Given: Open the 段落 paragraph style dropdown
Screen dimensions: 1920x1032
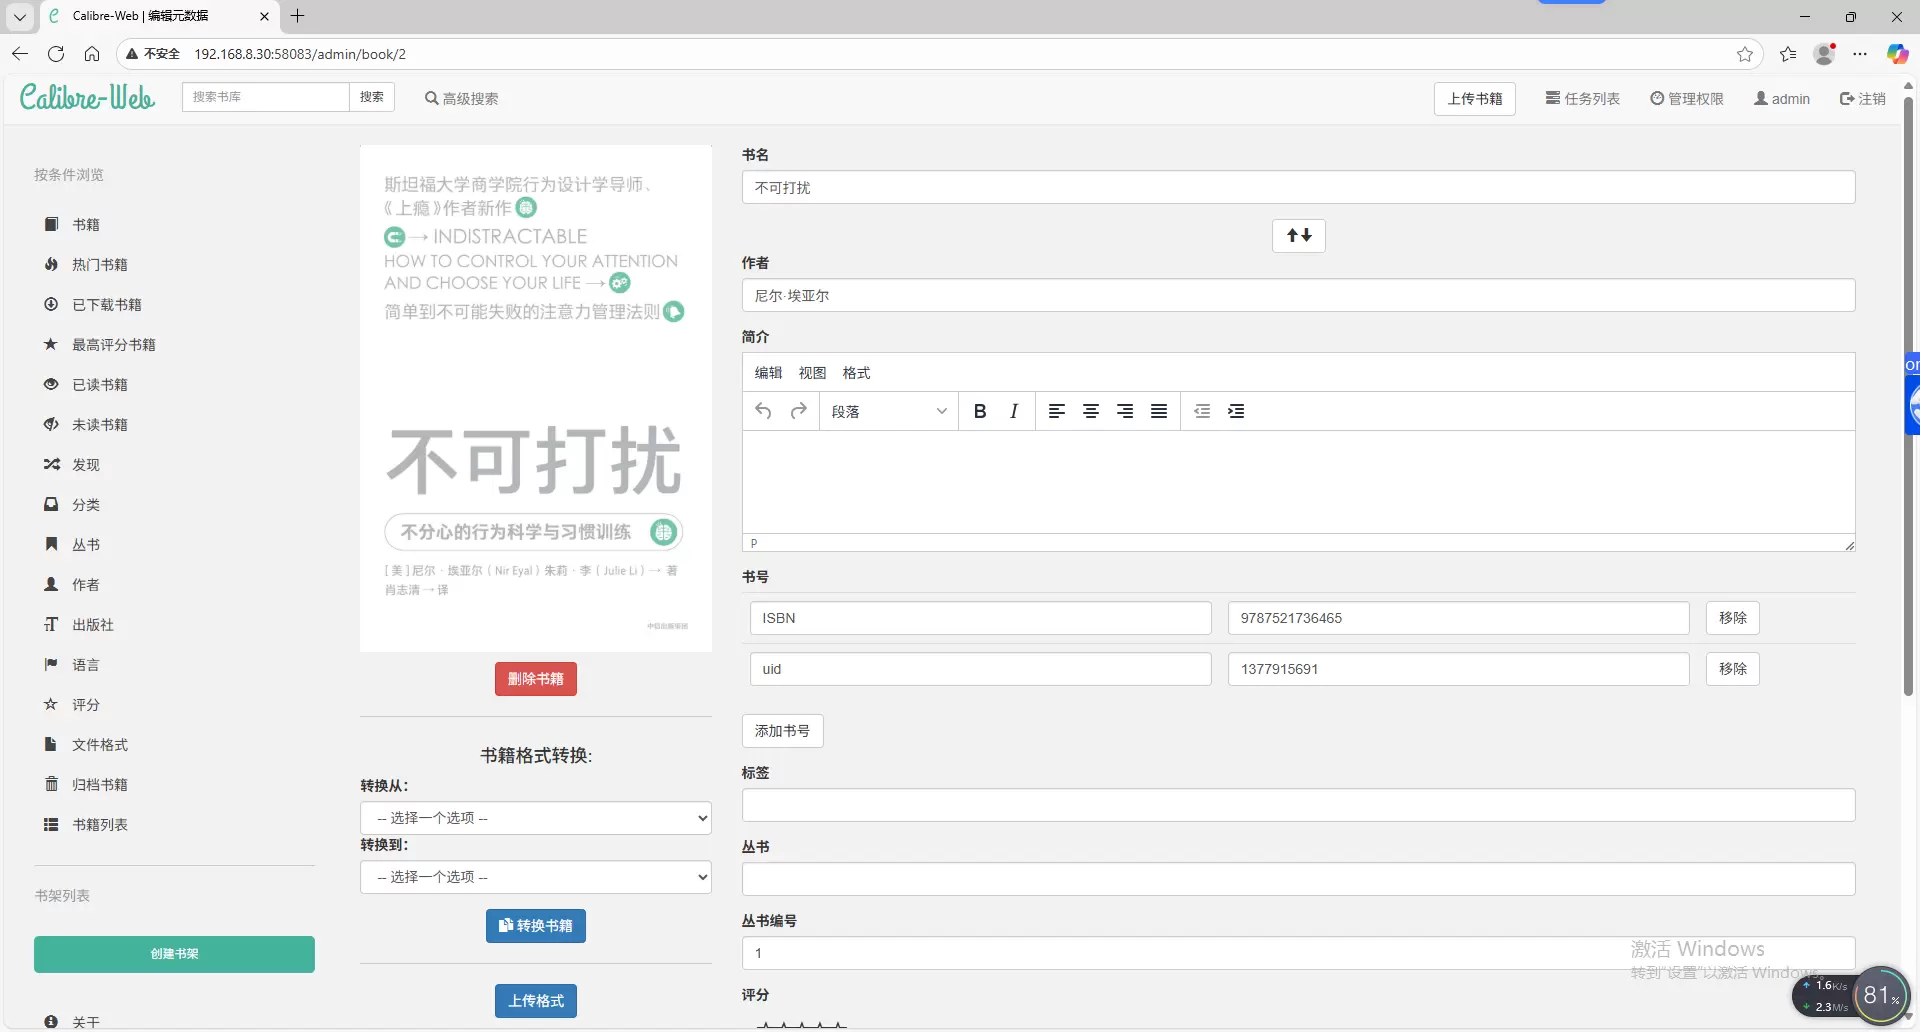Looking at the screenshot, I should [x=888, y=411].
